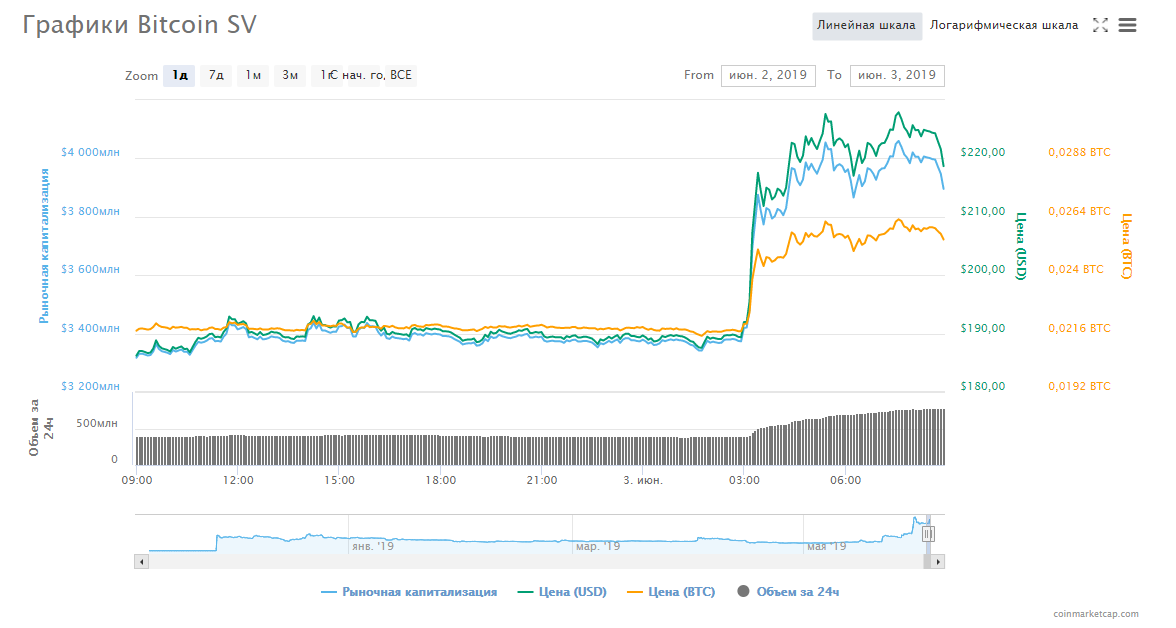
Task: Click the navigator scrollbar left arrow
Action: (141, 561)
